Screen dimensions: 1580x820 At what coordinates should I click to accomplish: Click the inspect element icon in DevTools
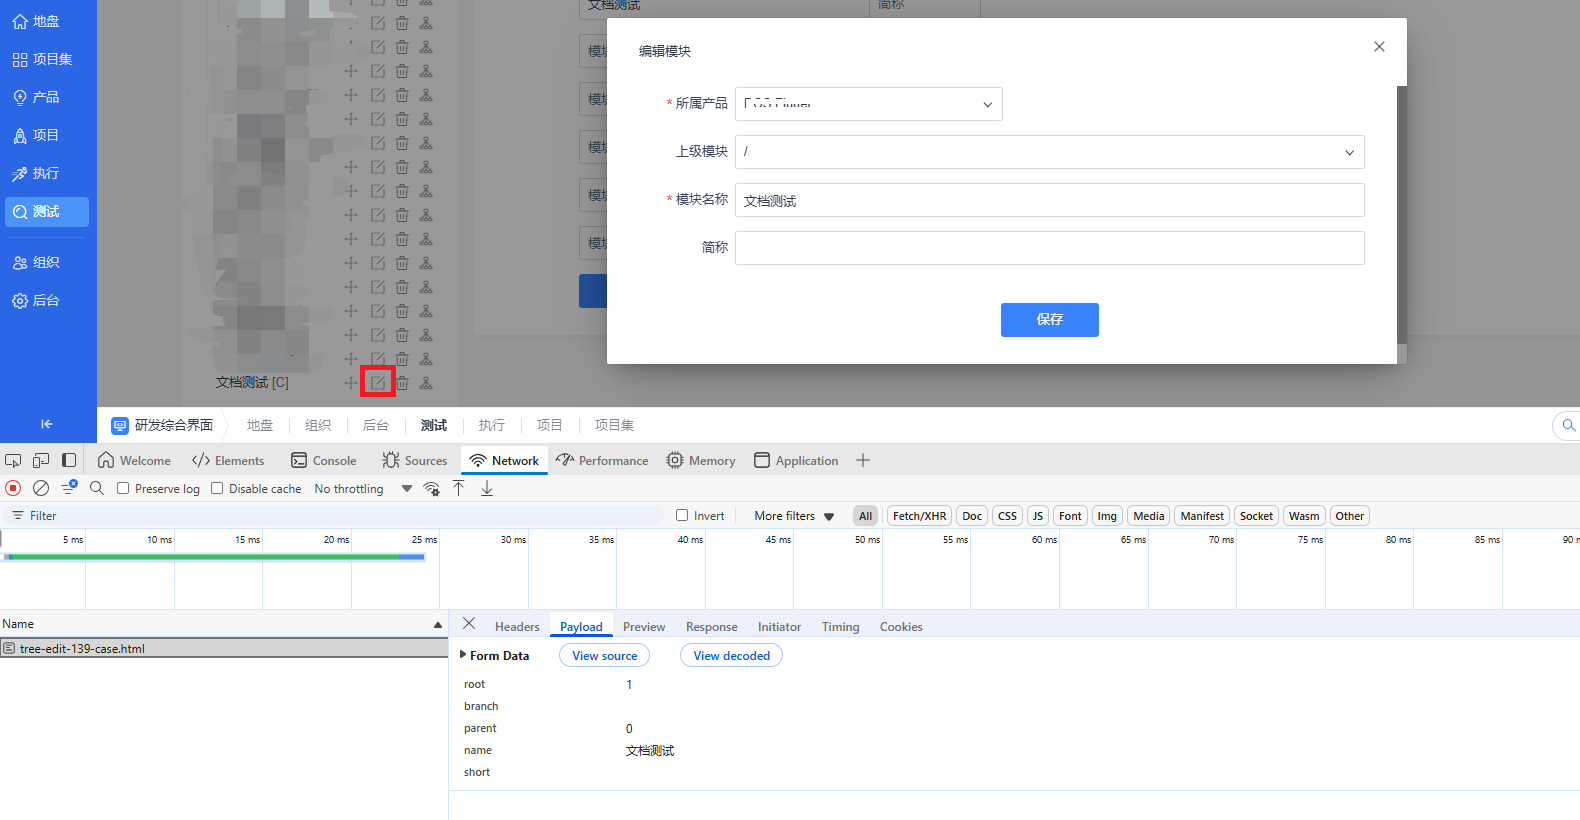[x=13, y=460]
